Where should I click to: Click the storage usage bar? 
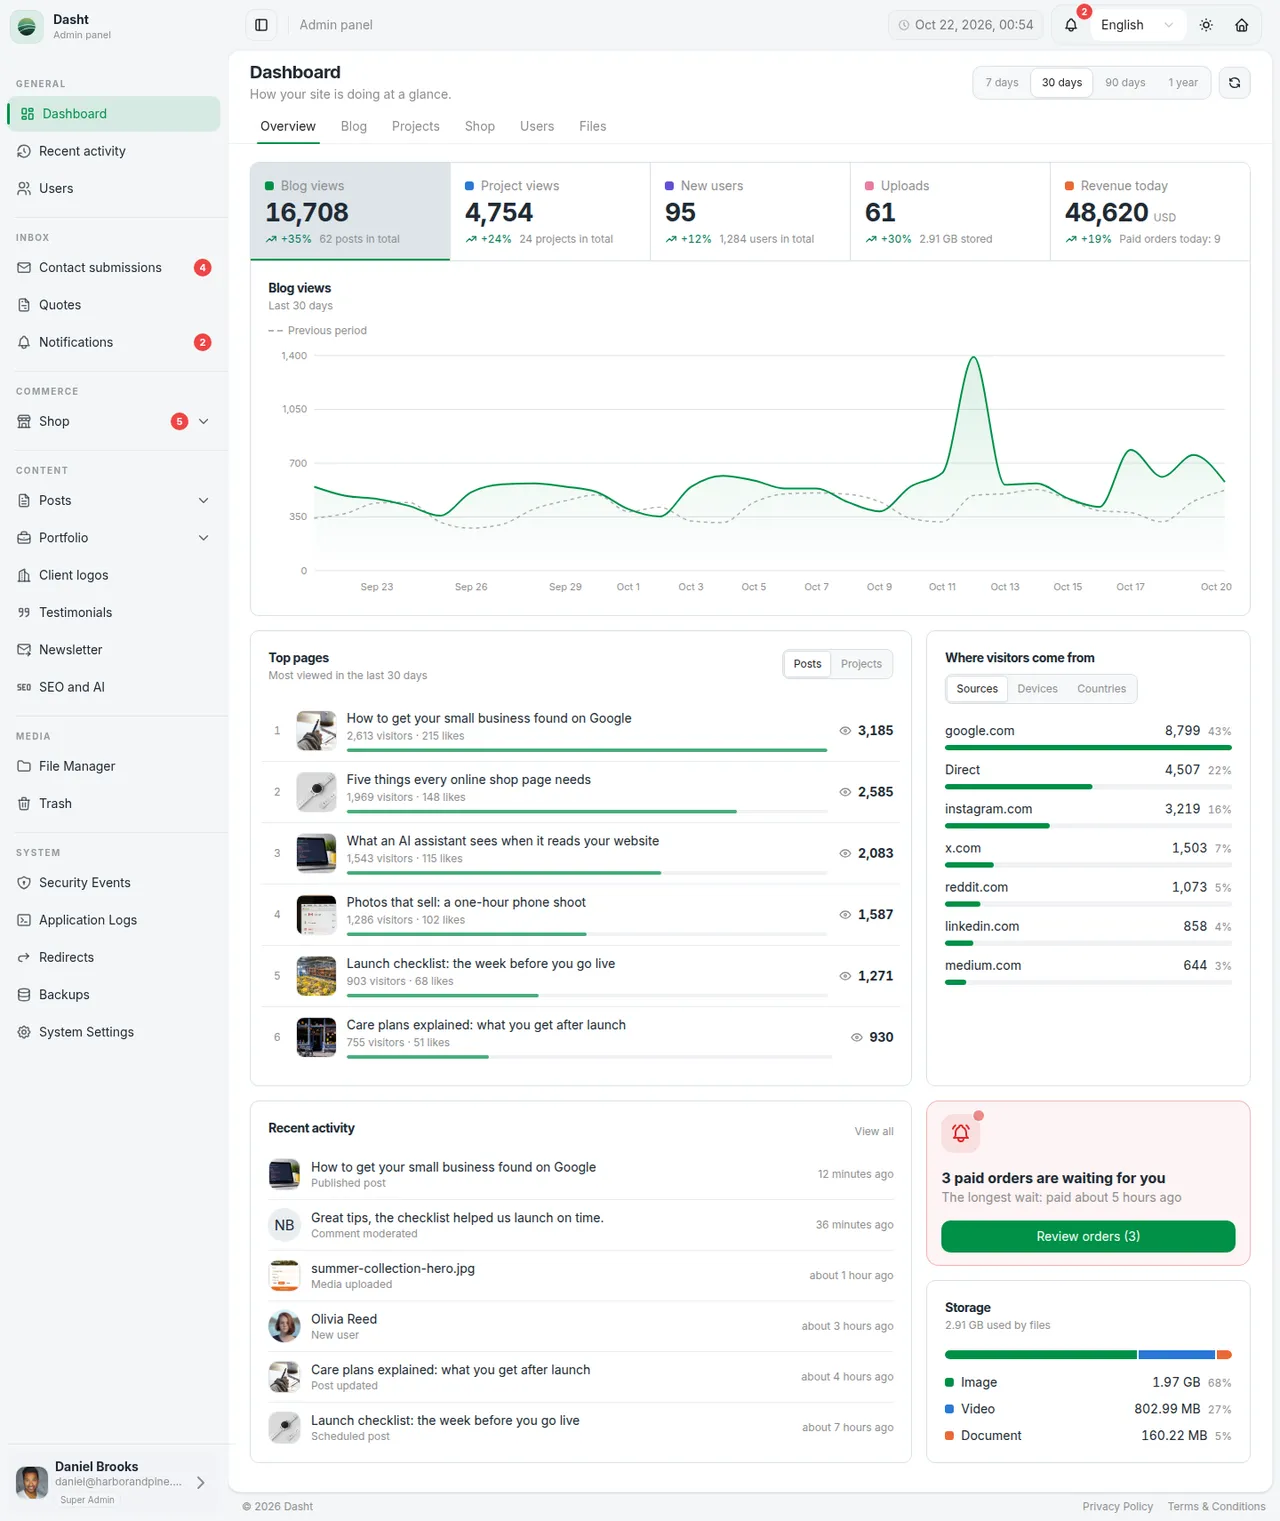pos(1088,1355)
